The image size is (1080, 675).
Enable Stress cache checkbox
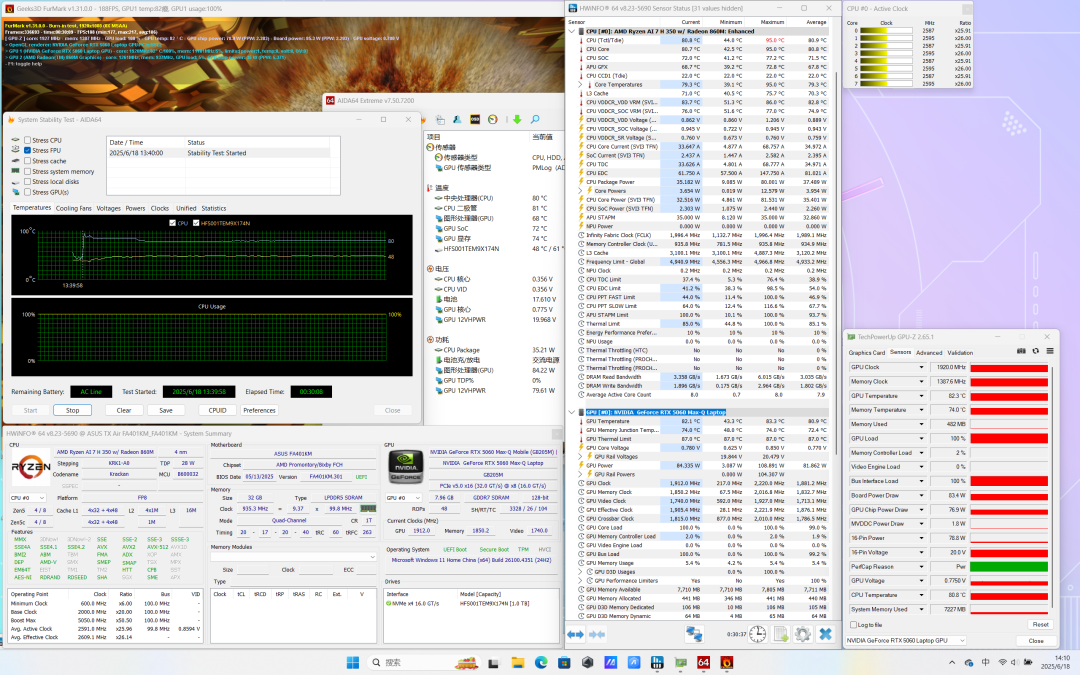pyautogui.click(x=28, y=161)
